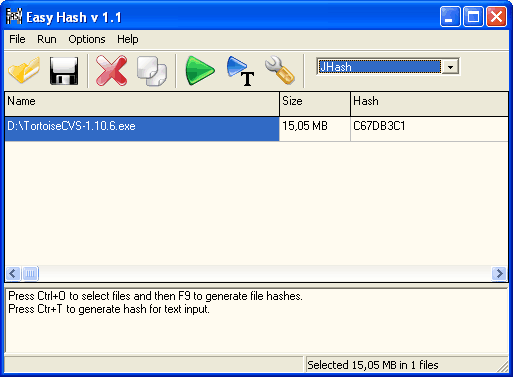Open the Help menu
Image resolution: width=513 pixels, height=377 pixels.
(128, 39)
